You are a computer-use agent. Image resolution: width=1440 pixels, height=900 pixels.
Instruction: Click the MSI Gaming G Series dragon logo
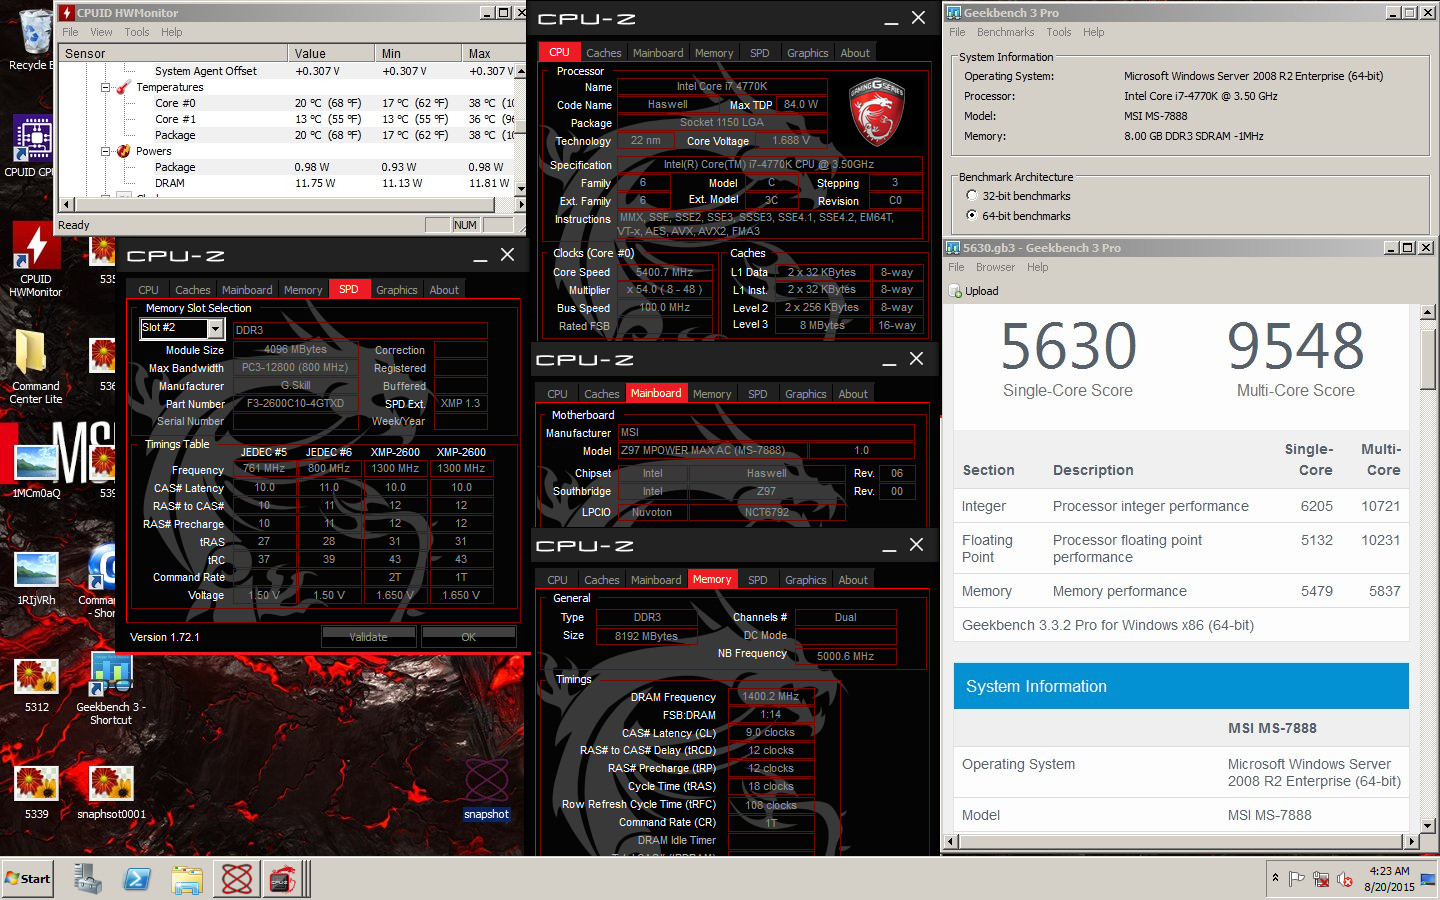click(x=877, y=112)
